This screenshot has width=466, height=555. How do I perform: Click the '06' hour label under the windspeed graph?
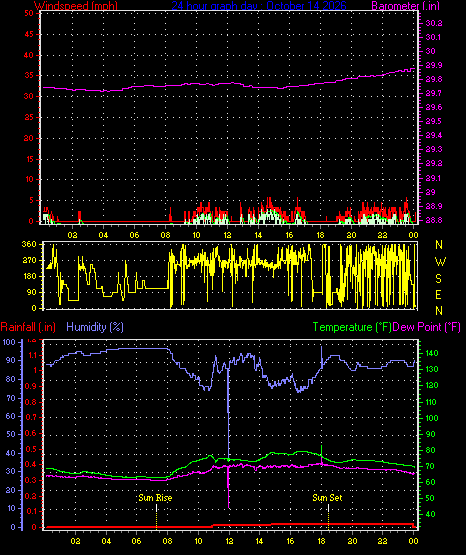tap(134, 235)
